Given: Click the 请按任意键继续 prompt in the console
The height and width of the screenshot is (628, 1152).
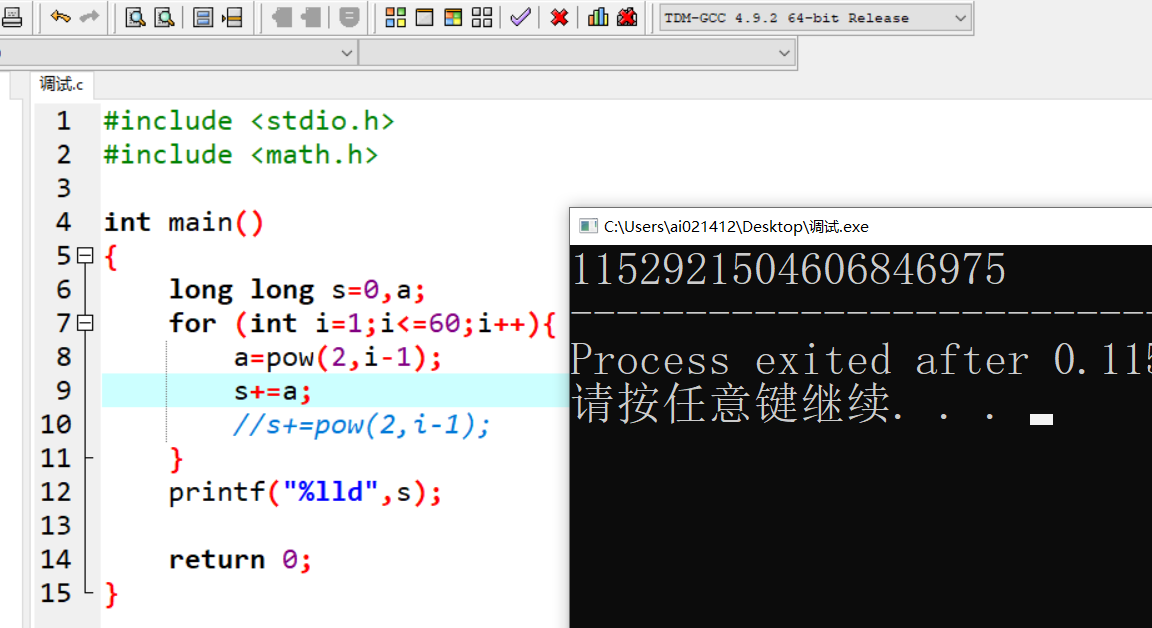Looking at the screenshot, I should pos(785,405).
